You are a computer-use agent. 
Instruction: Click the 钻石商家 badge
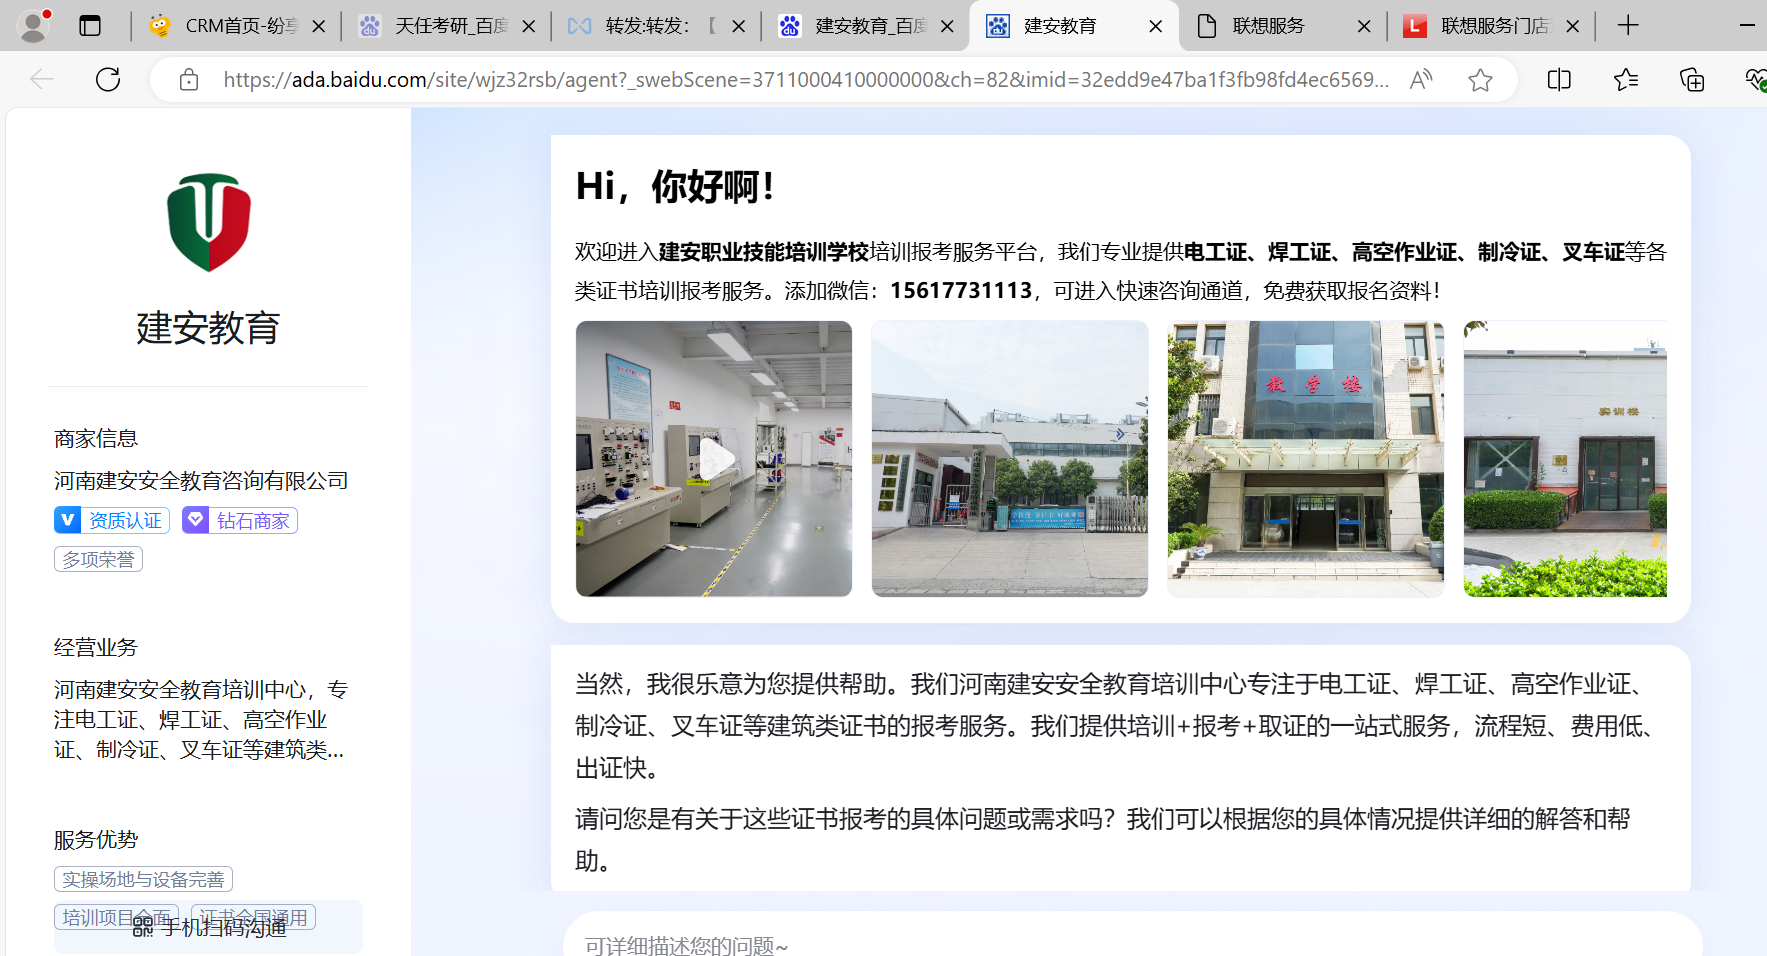click(x=240, y=520)
